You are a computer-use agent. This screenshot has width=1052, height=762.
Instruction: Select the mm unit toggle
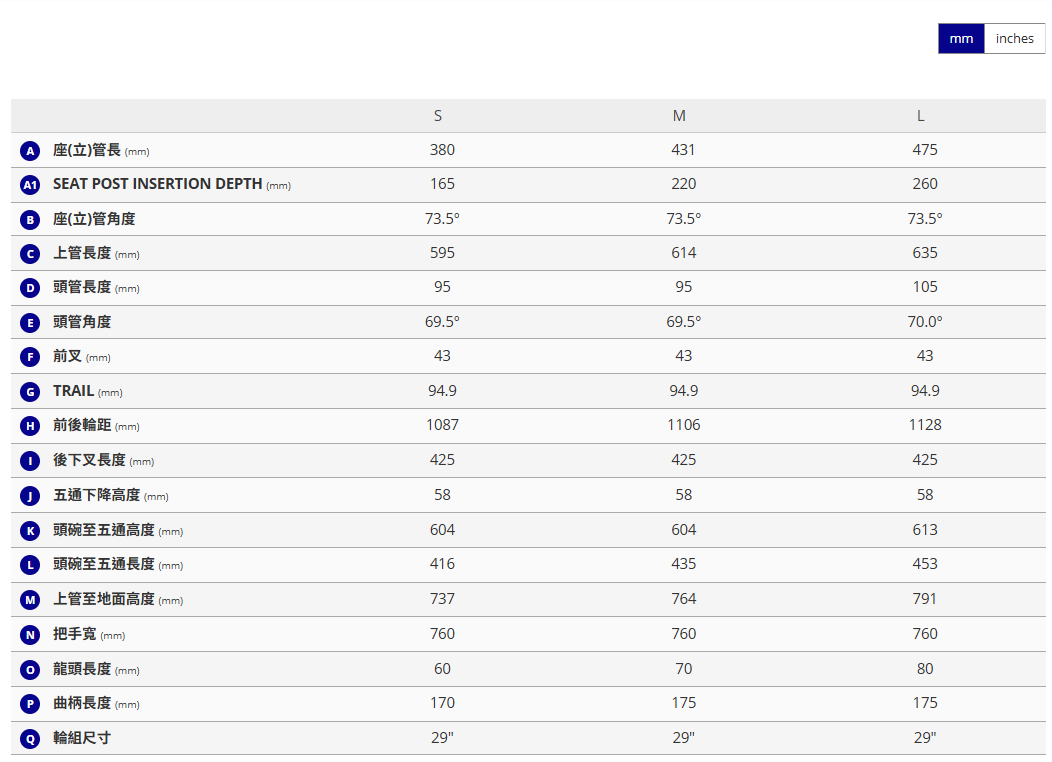(961, 39)
